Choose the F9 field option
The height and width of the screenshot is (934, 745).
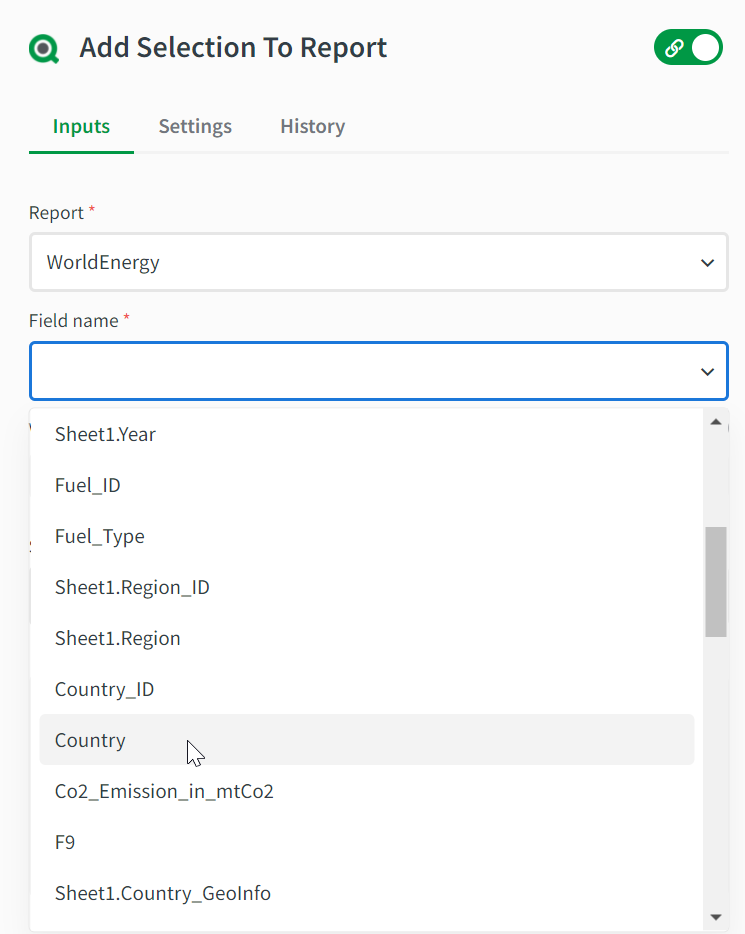pyautogui.click(x=65, y=842)
